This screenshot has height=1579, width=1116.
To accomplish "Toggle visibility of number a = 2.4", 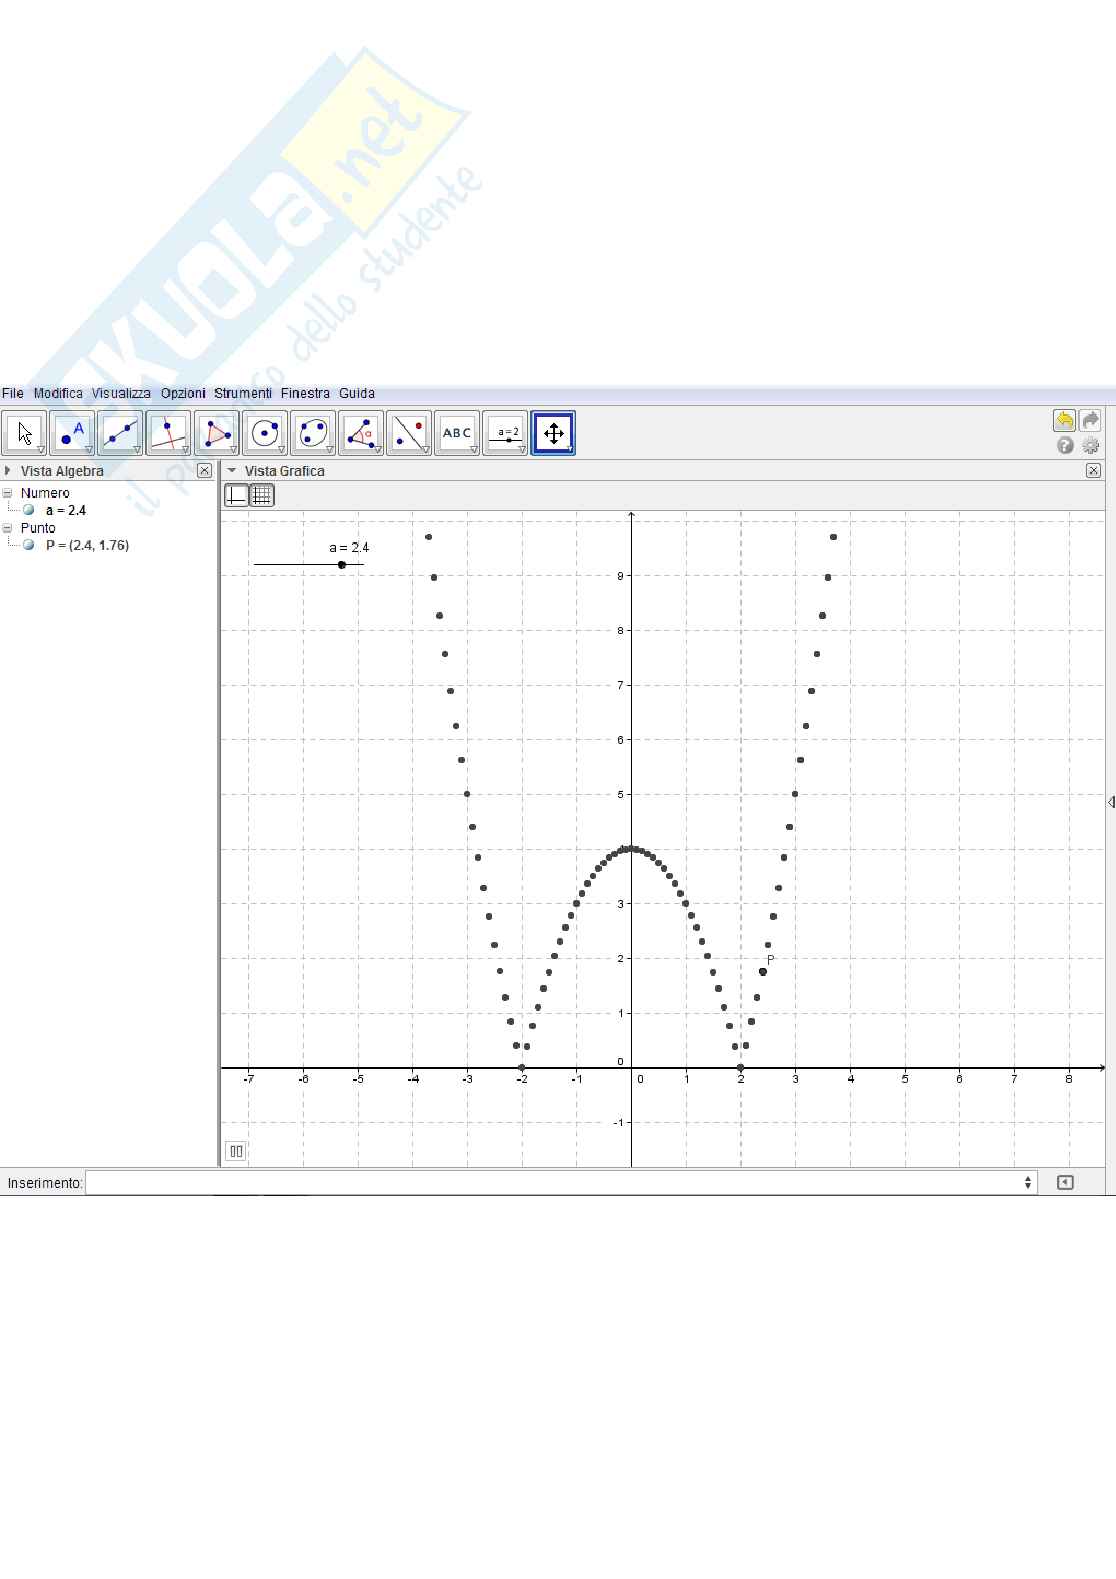I will tap(29, 510).
